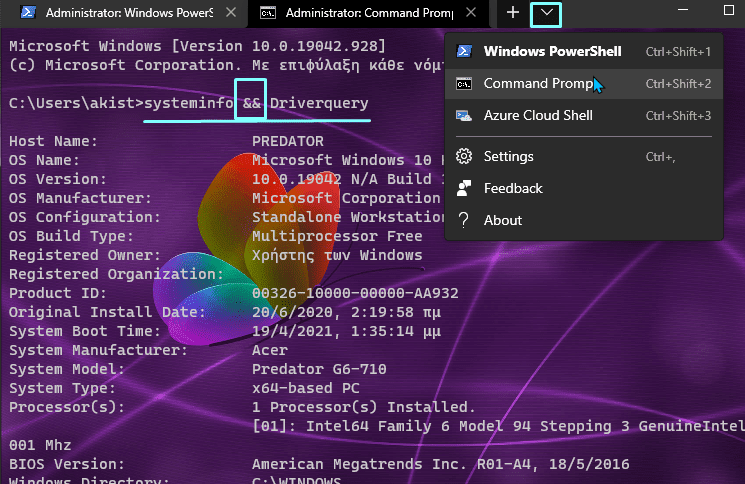Click the Predator G6-710 model value
This screenshot has width=745, height=484.
pyautogui.click(x=319, y=369)
